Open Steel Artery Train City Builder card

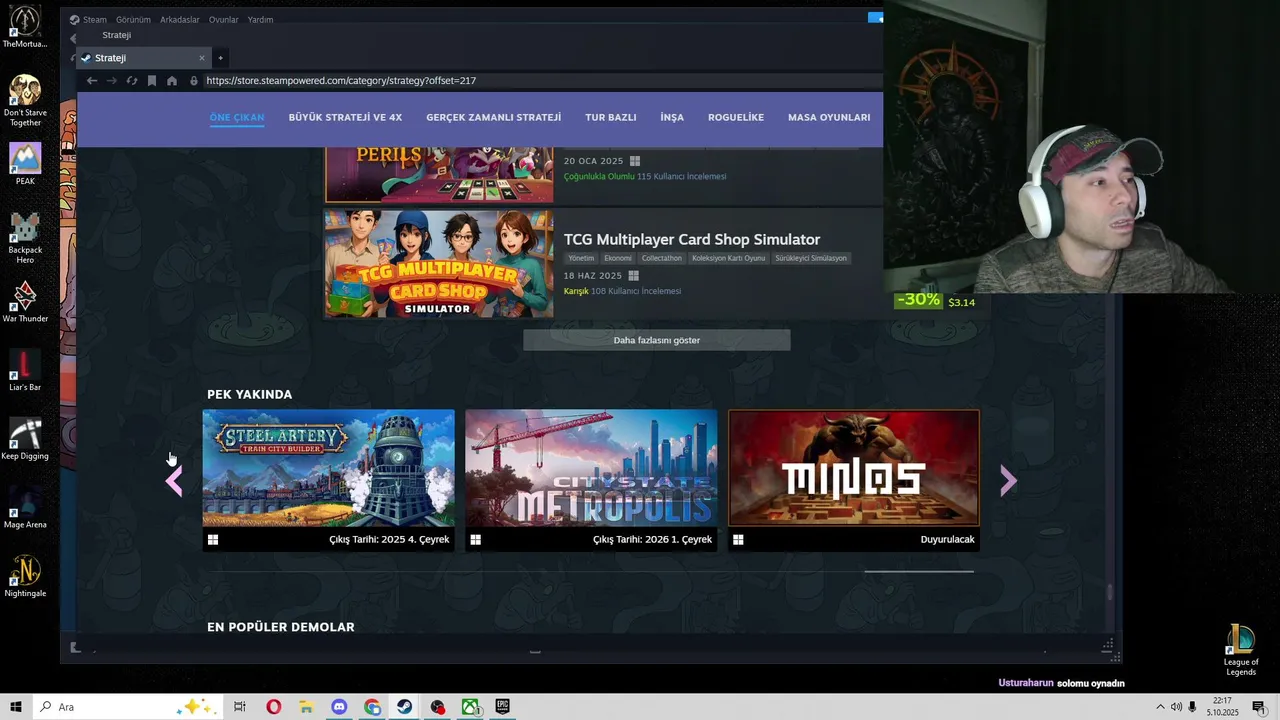(x=328, y=480)
